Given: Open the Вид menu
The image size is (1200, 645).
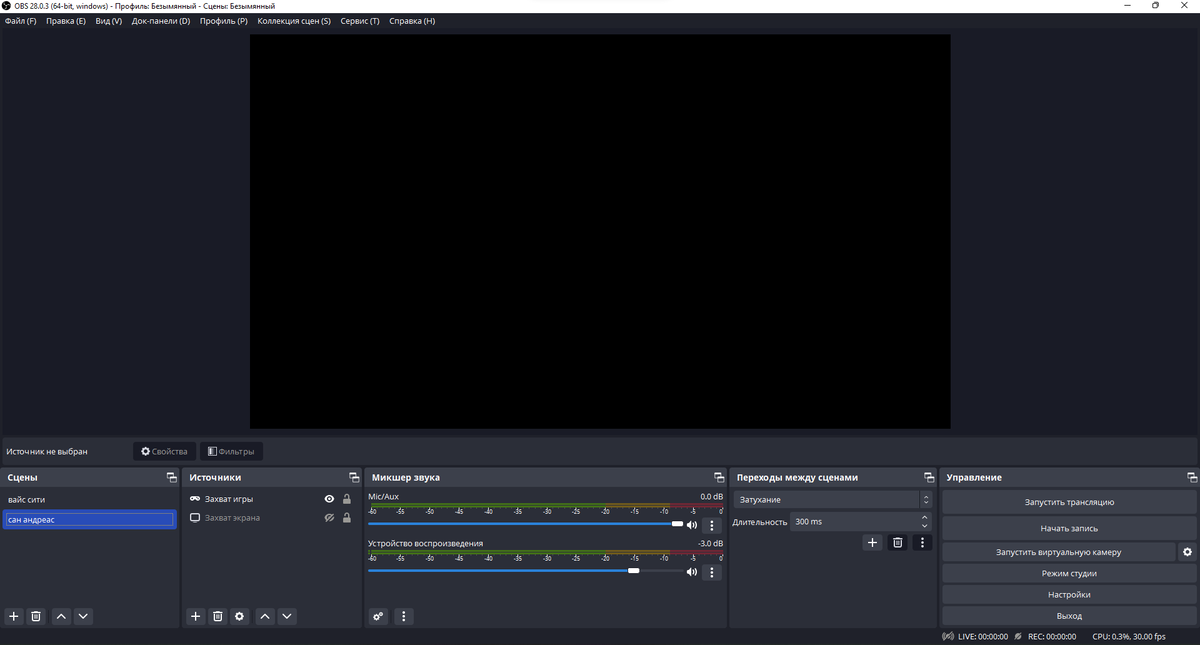Looking at the screenshot, I should coord(109,21).
